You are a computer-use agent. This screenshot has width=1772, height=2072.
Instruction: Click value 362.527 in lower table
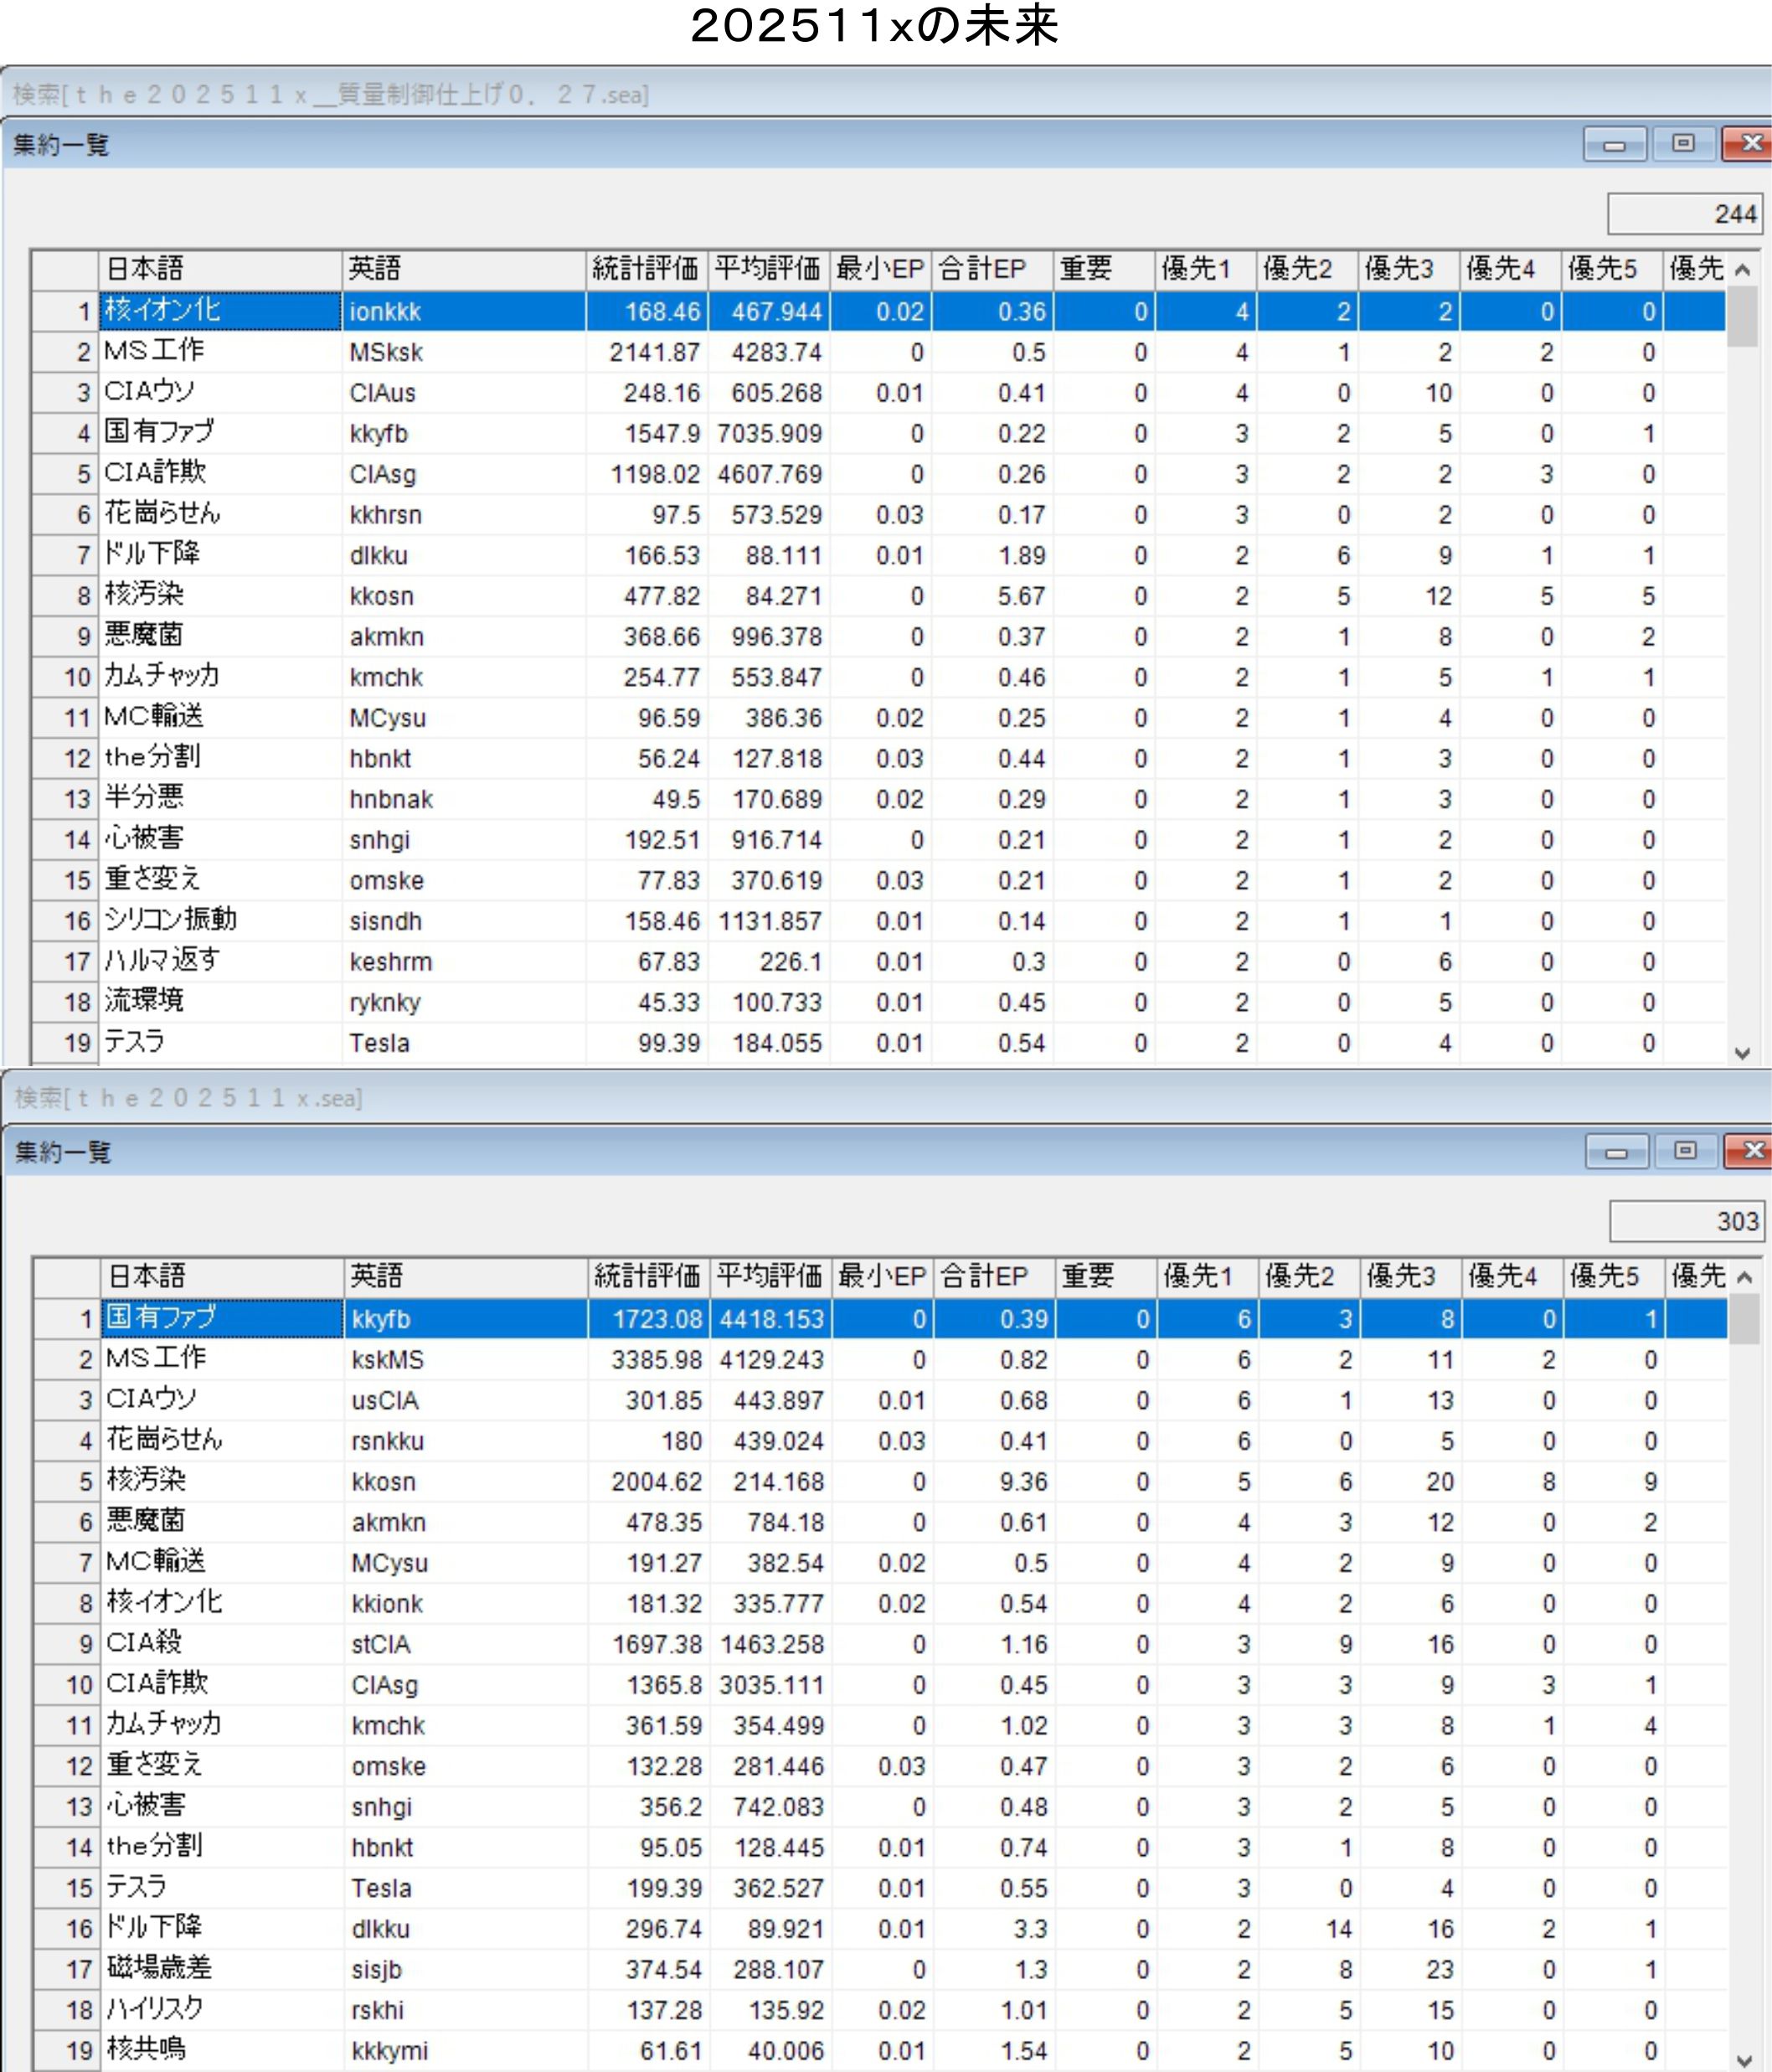771,1888
